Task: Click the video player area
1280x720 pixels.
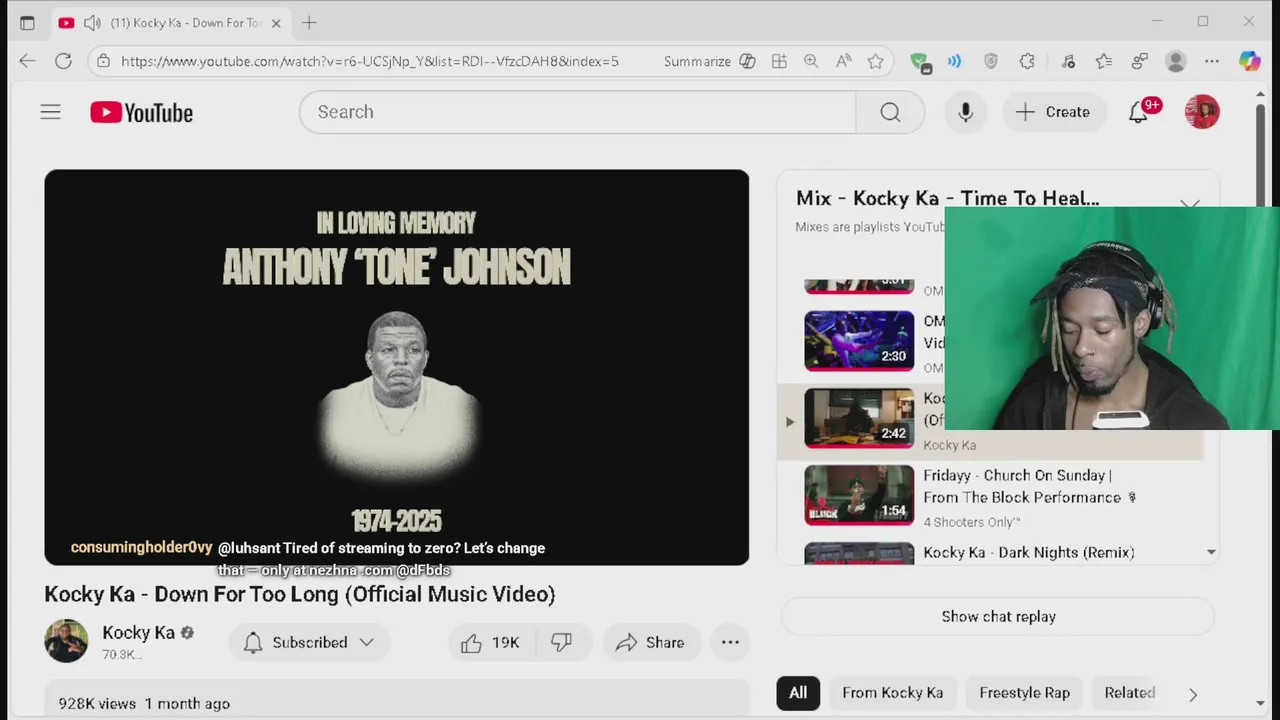Action: click(x=396, y=367)
